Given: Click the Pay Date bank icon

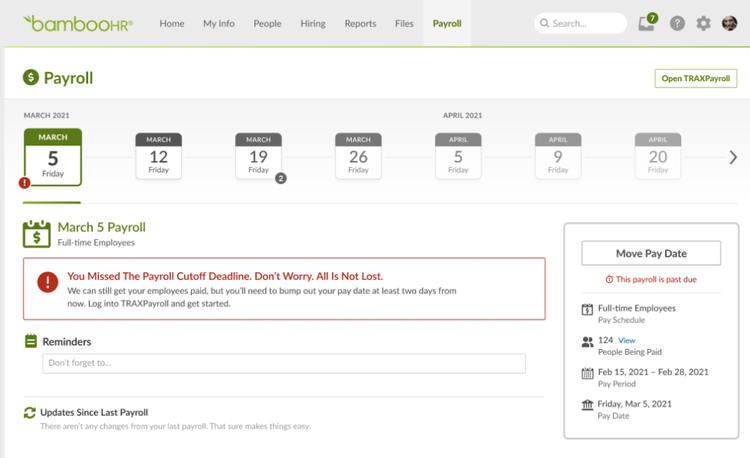Looking at the screenshot, I should pos(587,405).
